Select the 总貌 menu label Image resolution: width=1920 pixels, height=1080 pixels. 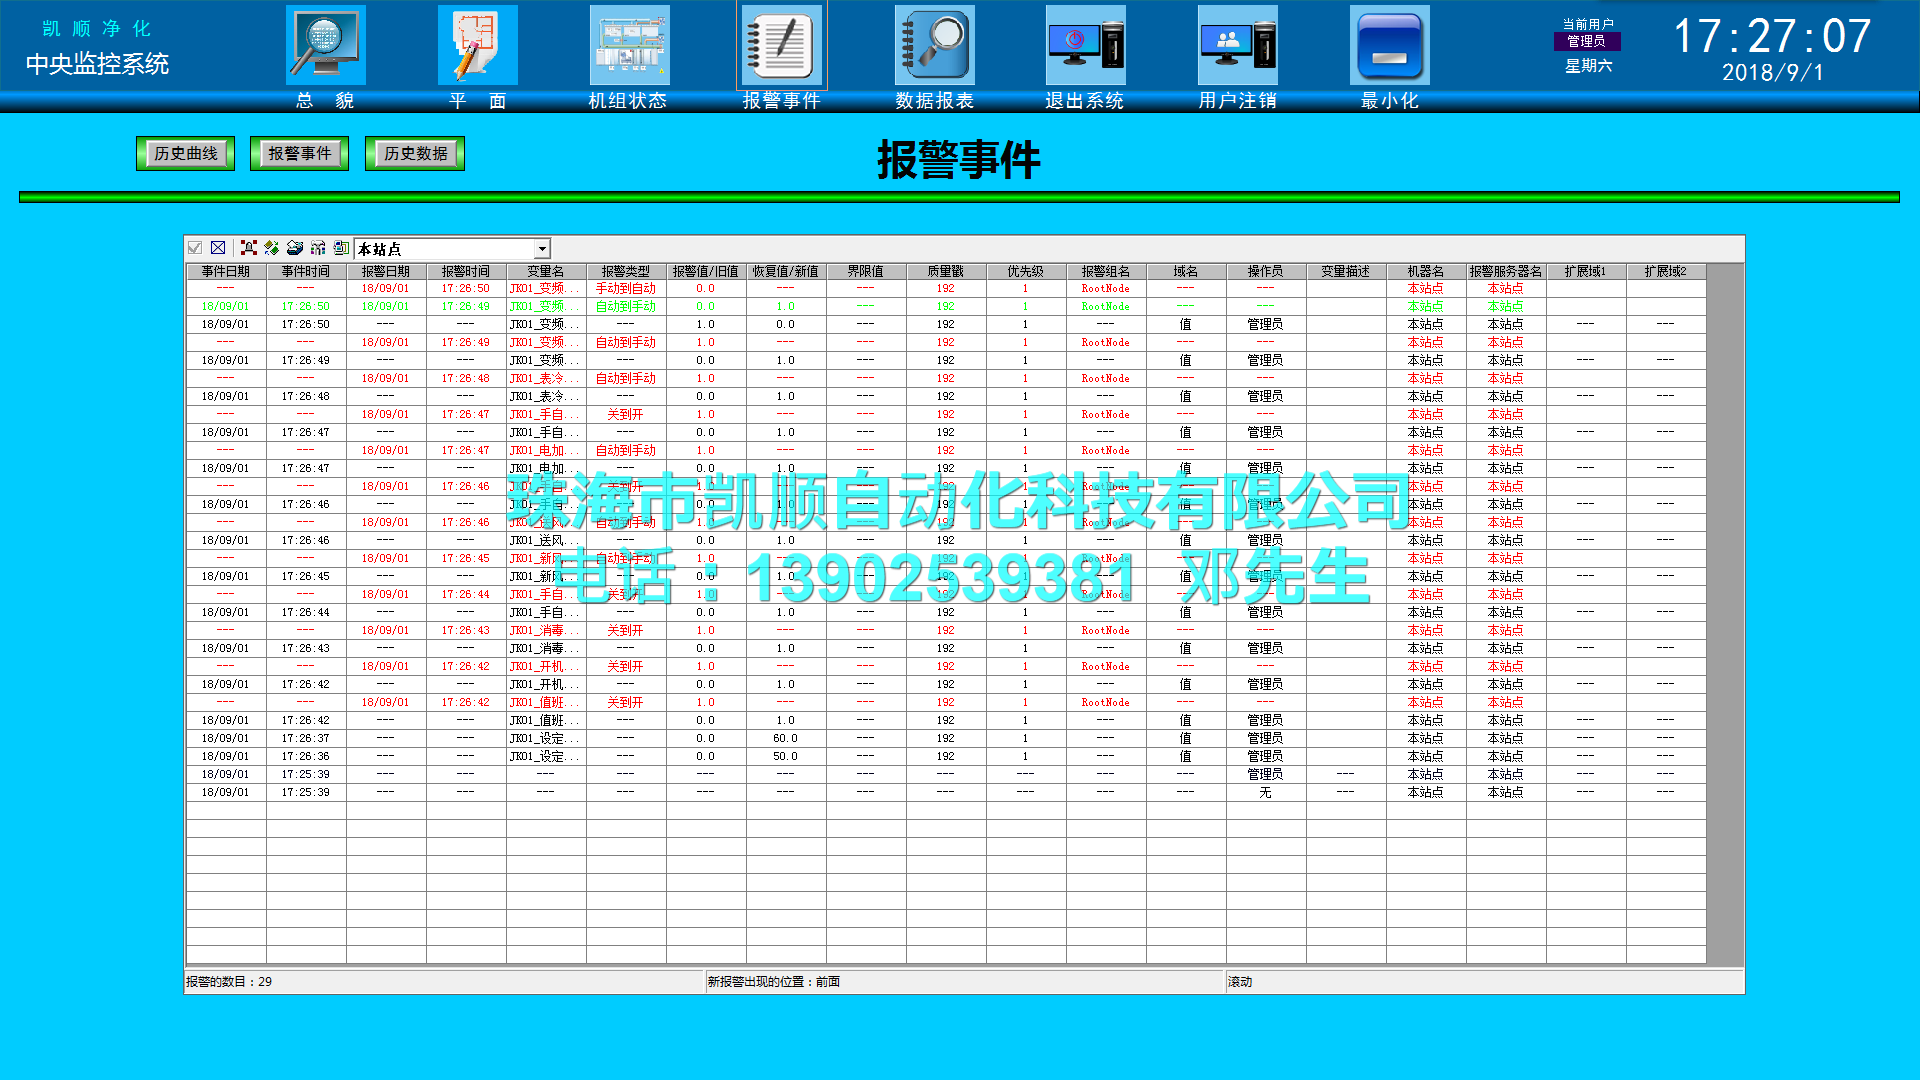pyautogui.click(x=326, y=101)
